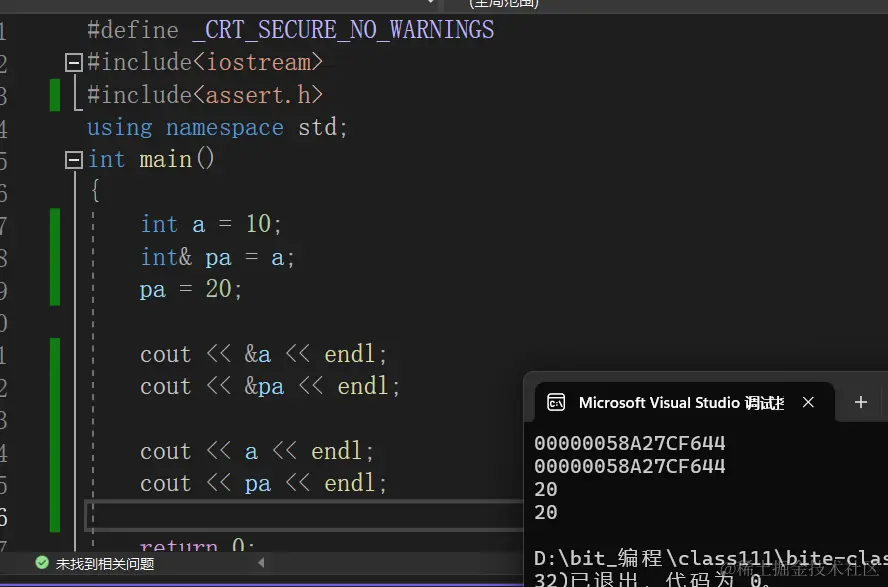The height and width of the screenshot is (587, 888).
Task: Click the green no-issues-found check icon
Action: [x=42, y=563]
